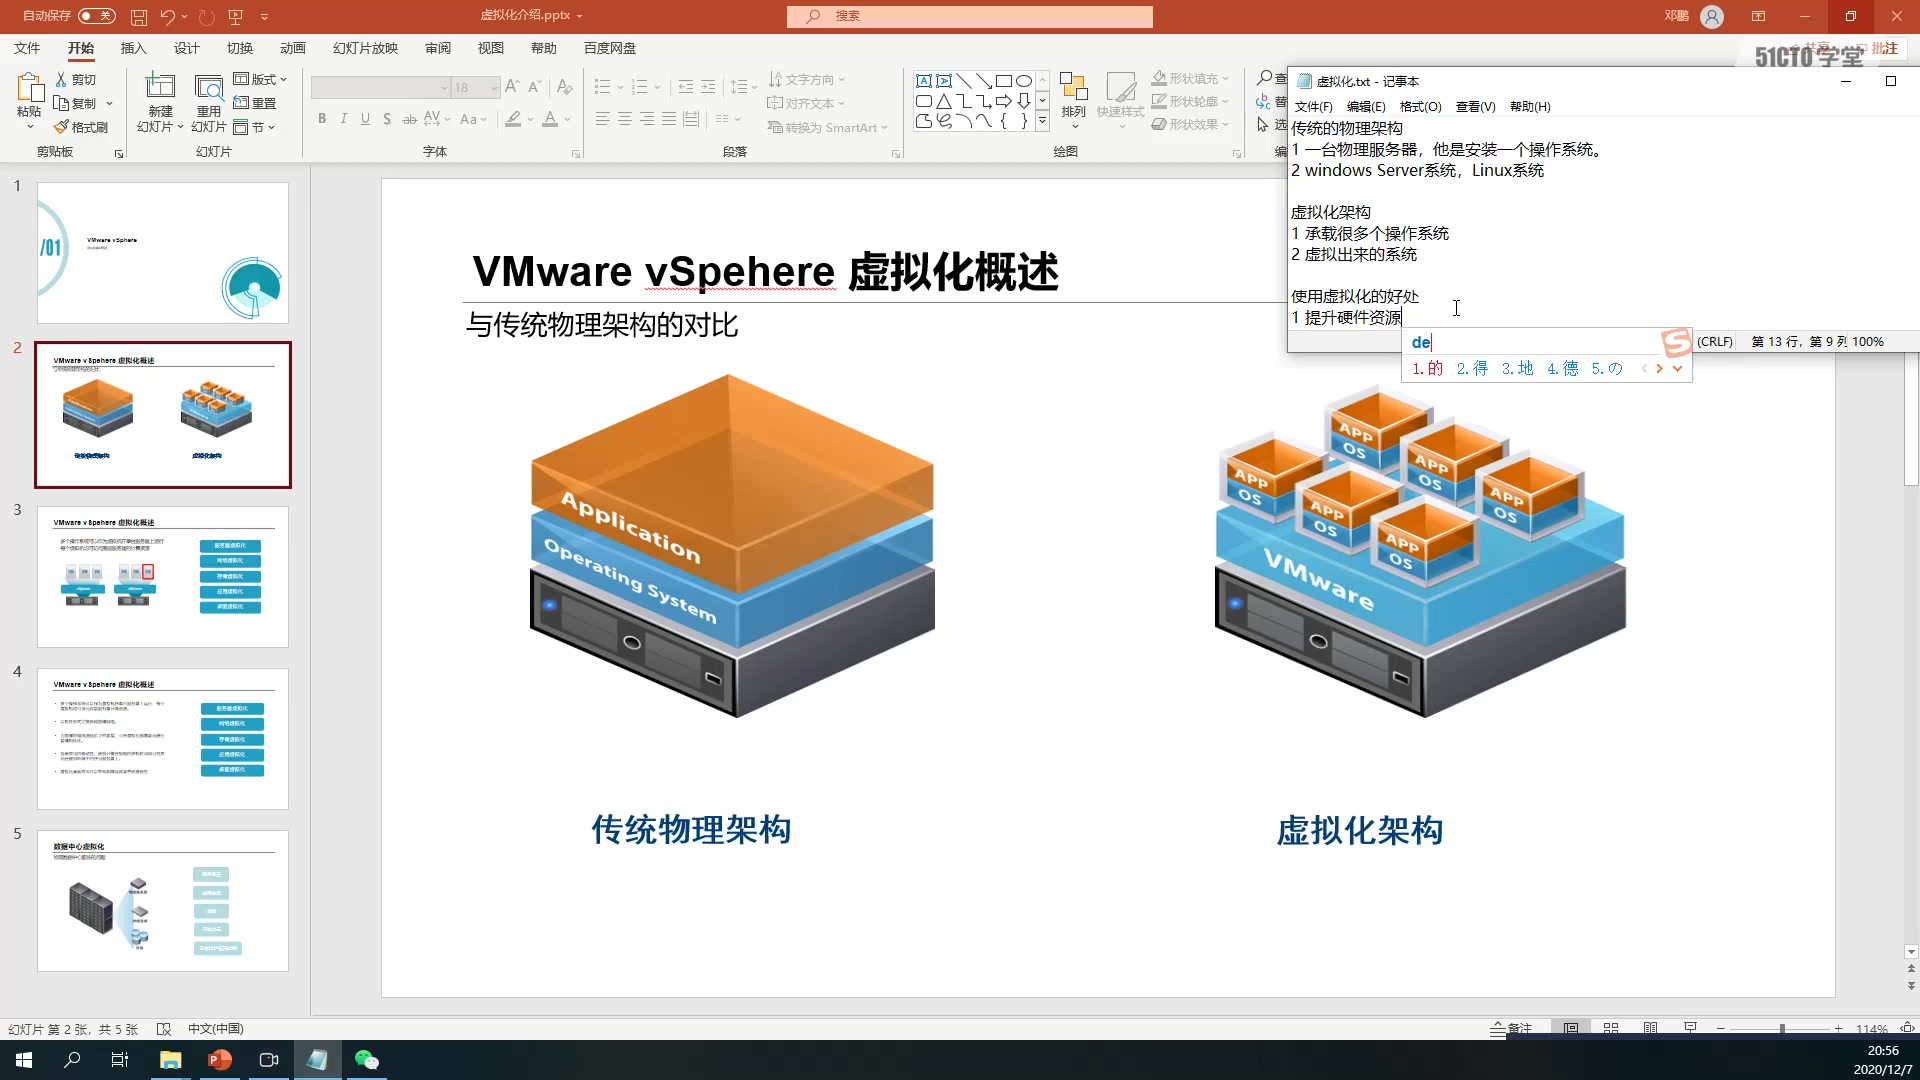Open the 文件 File menu tab
This screenshot has height=1080, width=1920.
coord(27,48)
